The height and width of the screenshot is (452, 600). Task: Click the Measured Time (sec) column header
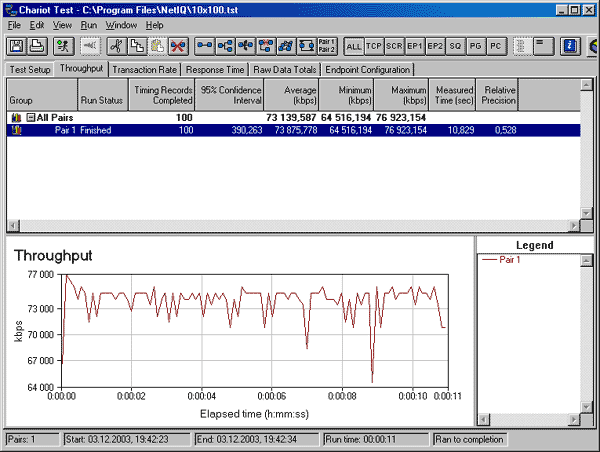[x=453, y=95]
